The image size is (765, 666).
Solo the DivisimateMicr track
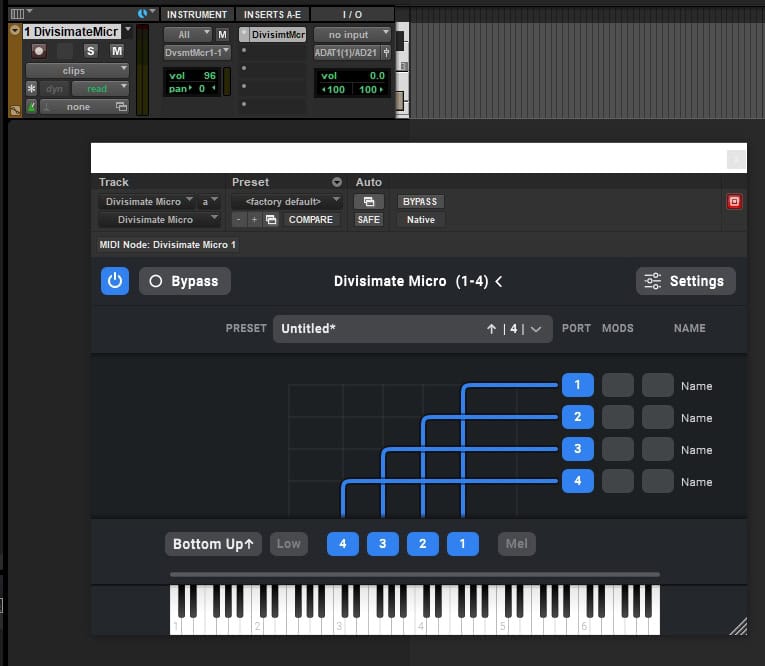tap(90, 51)
